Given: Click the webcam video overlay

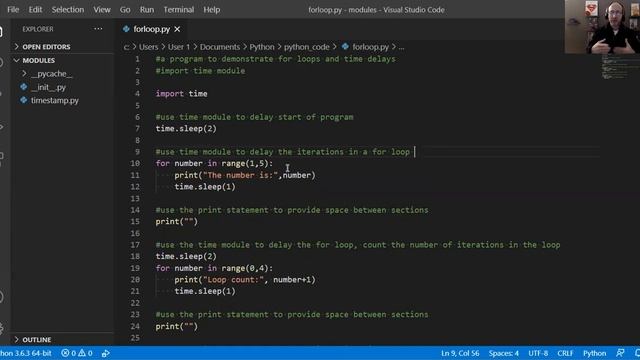Looking at the screenshot, I should click(x=602, y=27).
